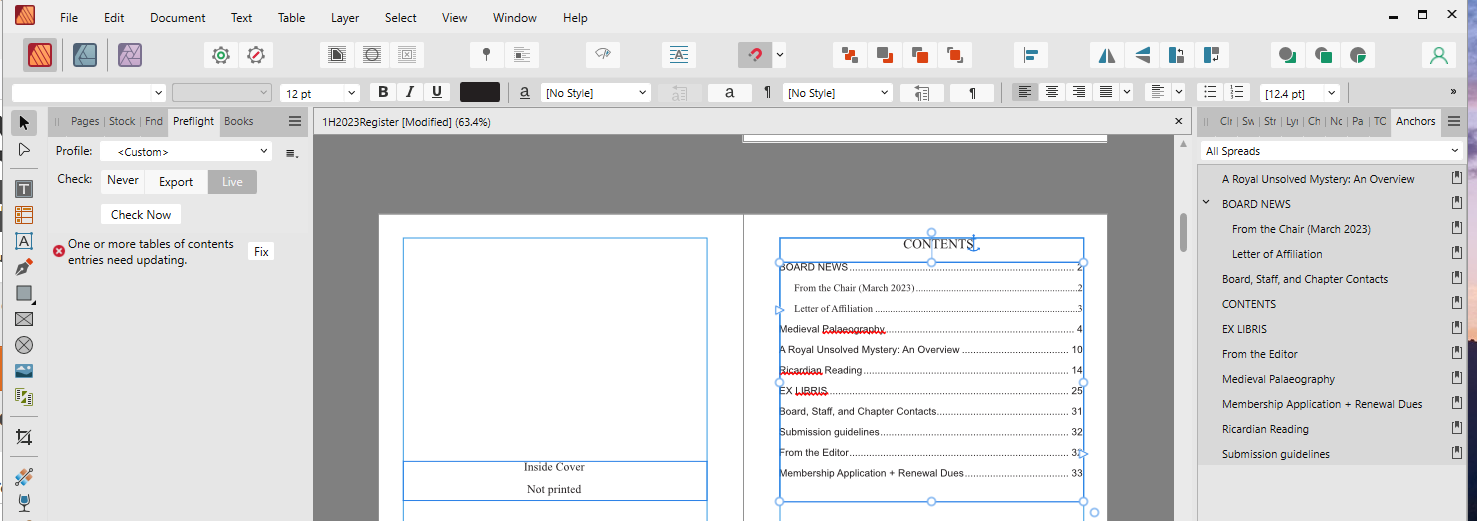This screenshot has width=1477, height=521.
Task: Collapse the BOARD NEWS anchor group
Action: coord(1208,204)
